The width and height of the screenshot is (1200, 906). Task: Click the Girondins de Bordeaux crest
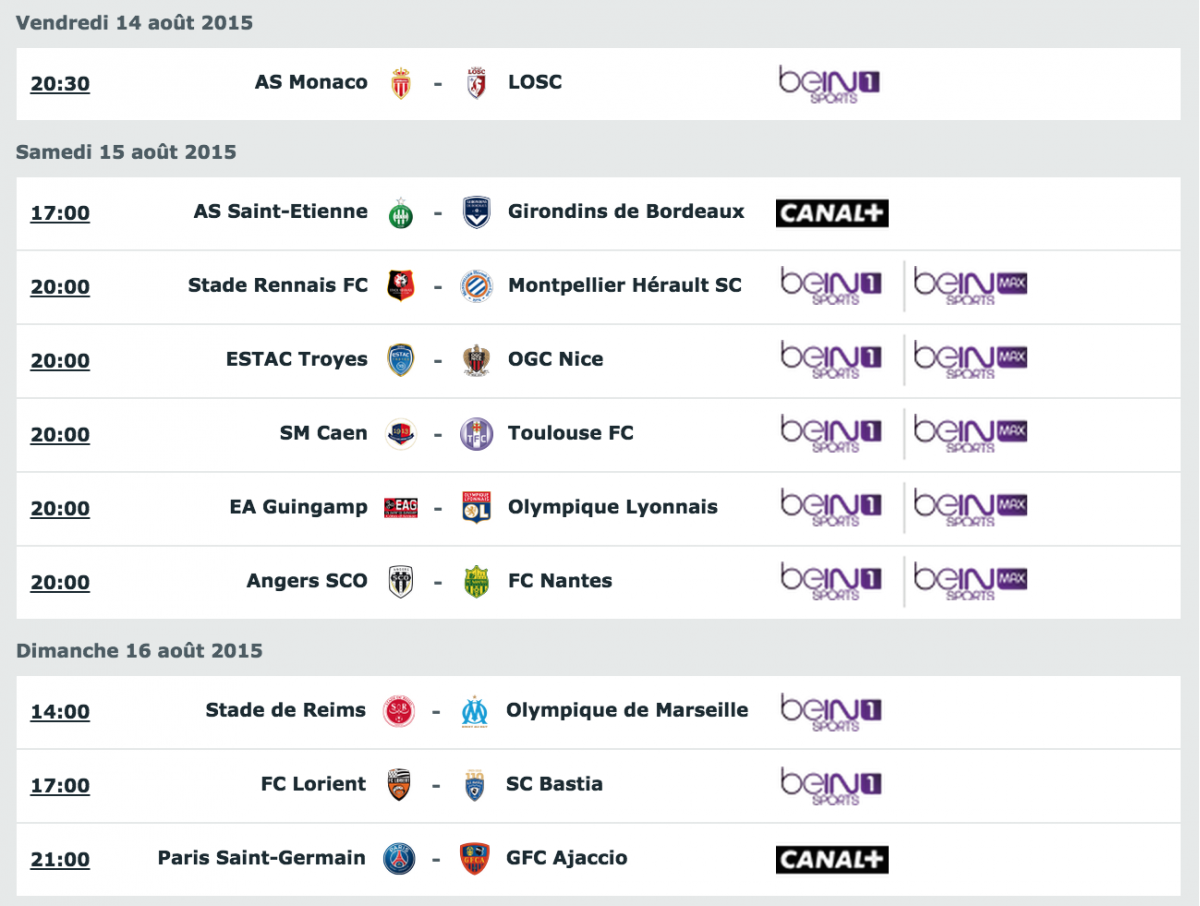[x=476, y=212]
